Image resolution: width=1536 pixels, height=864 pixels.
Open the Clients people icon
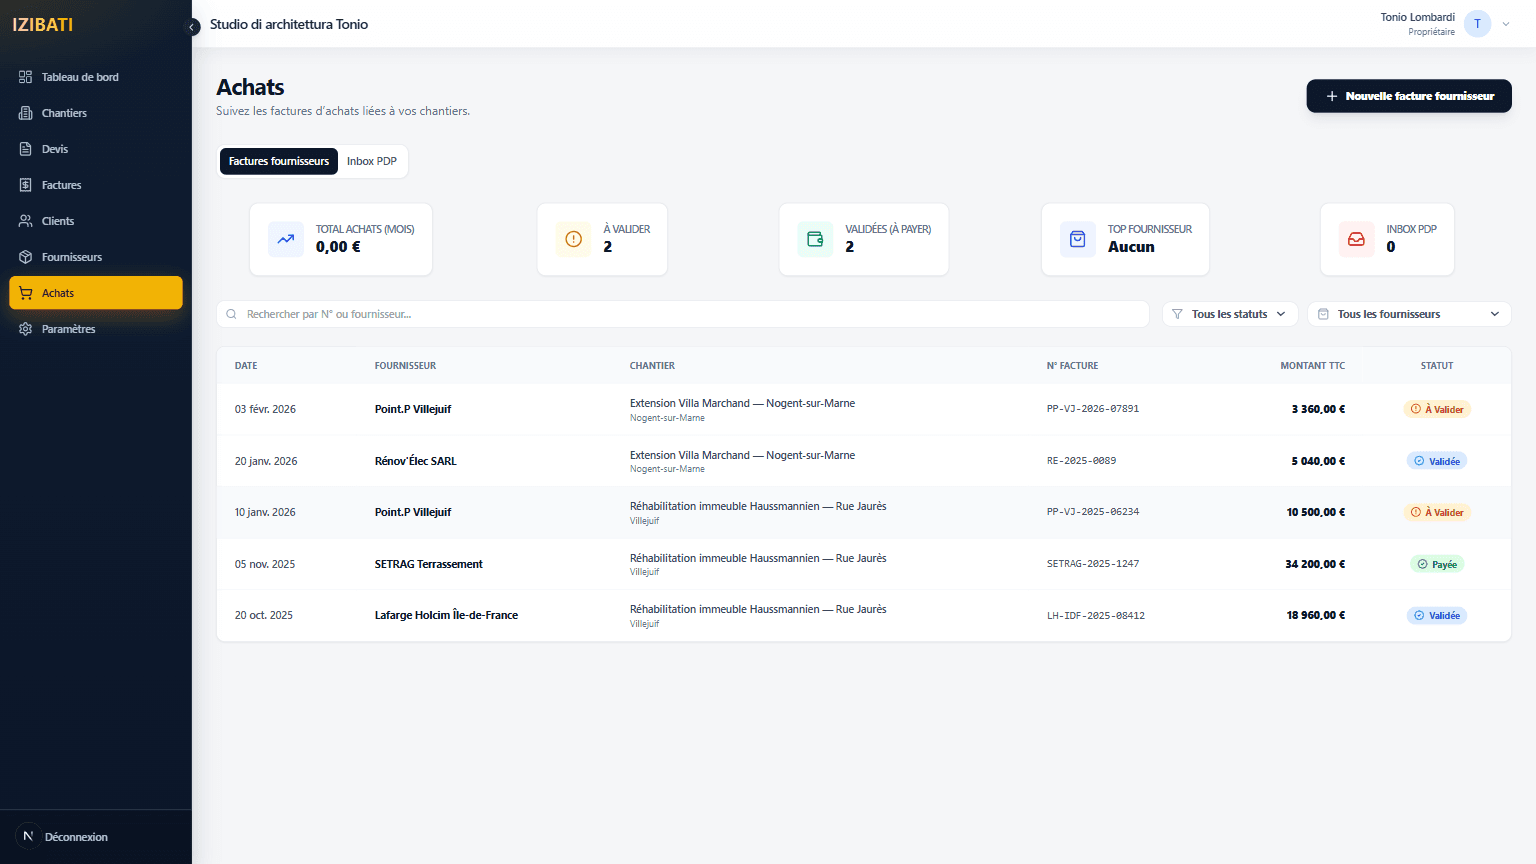[x=26, y=221]
